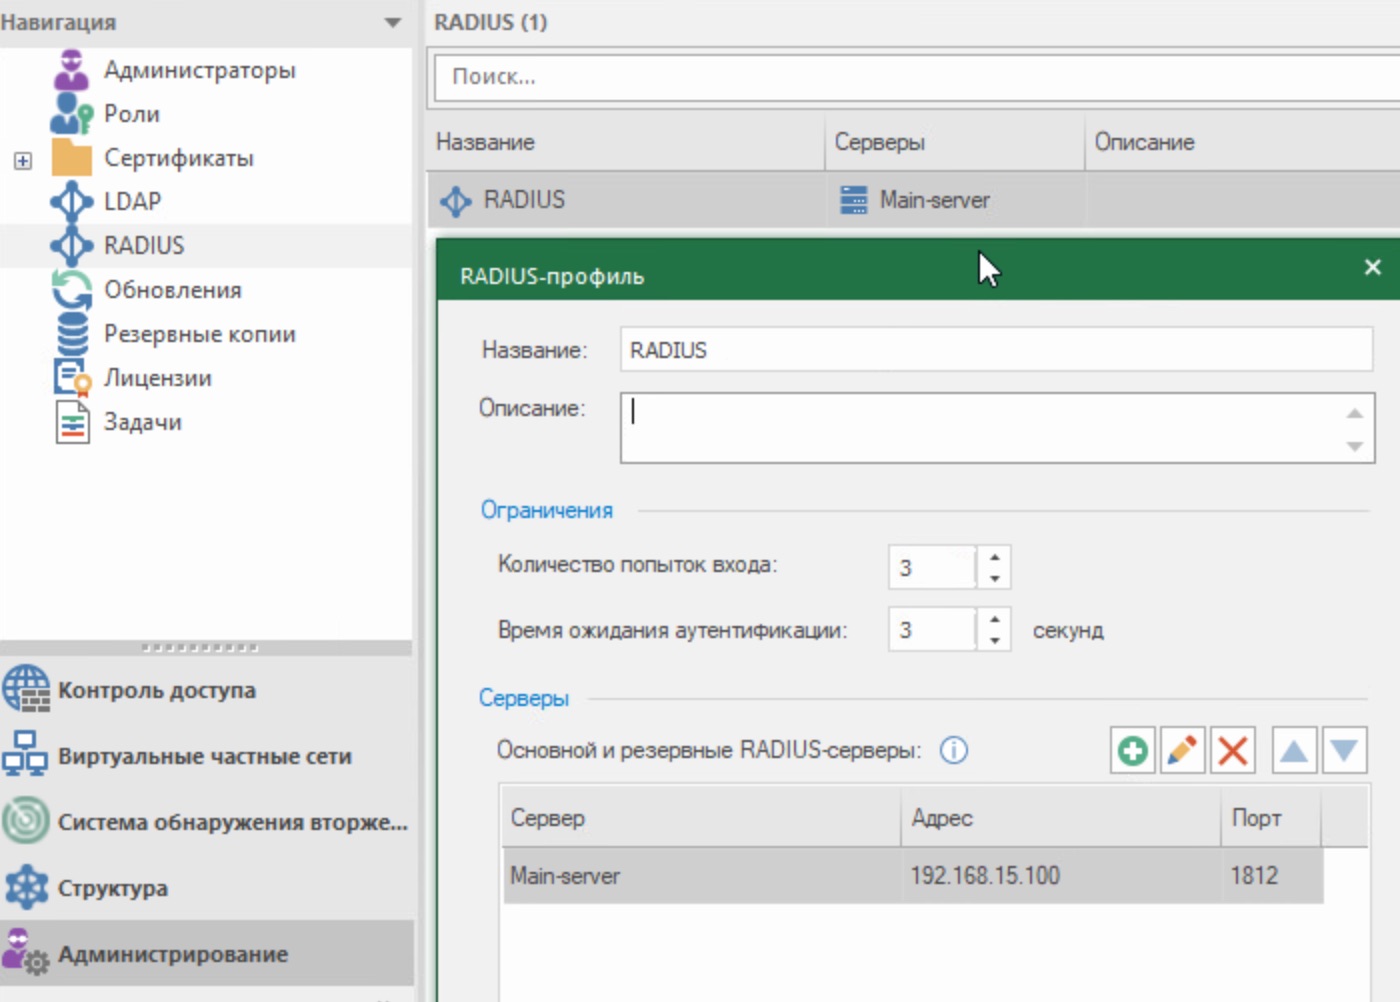This screenshot has width=1400, height=1002.
Task: Sort the profile list by Описание column
Action: pos(1243,142)
